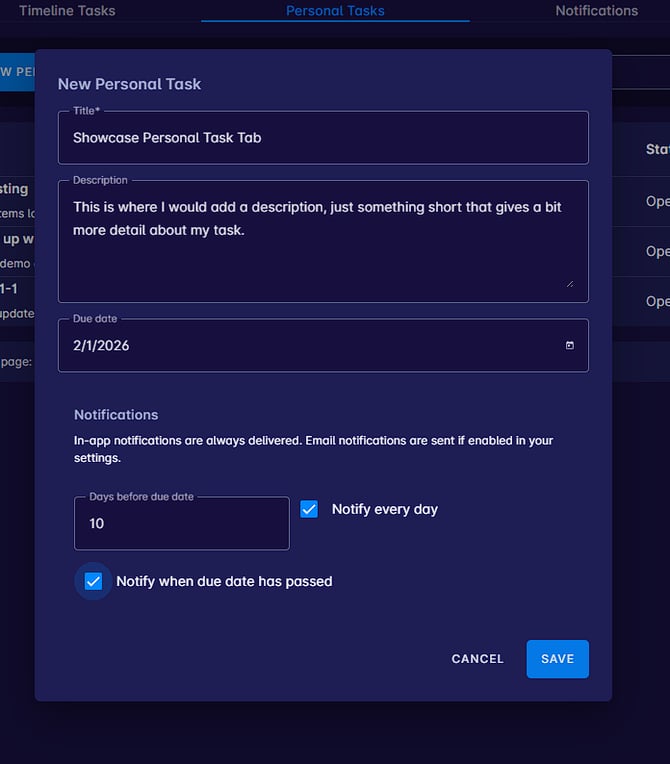The height and width of the screenshot is (764, 670).
Task: Save the new personal task
Action: 557,658
